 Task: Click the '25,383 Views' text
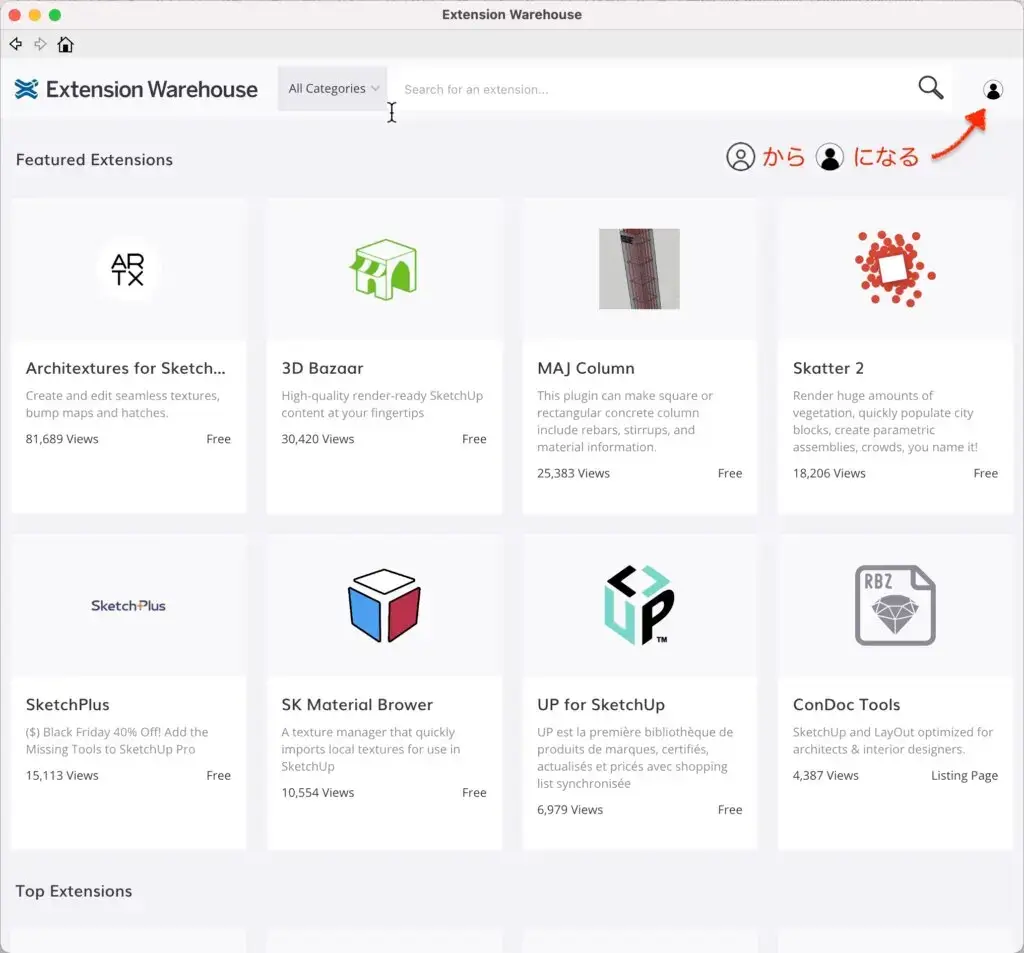click(x=573, y=473)
